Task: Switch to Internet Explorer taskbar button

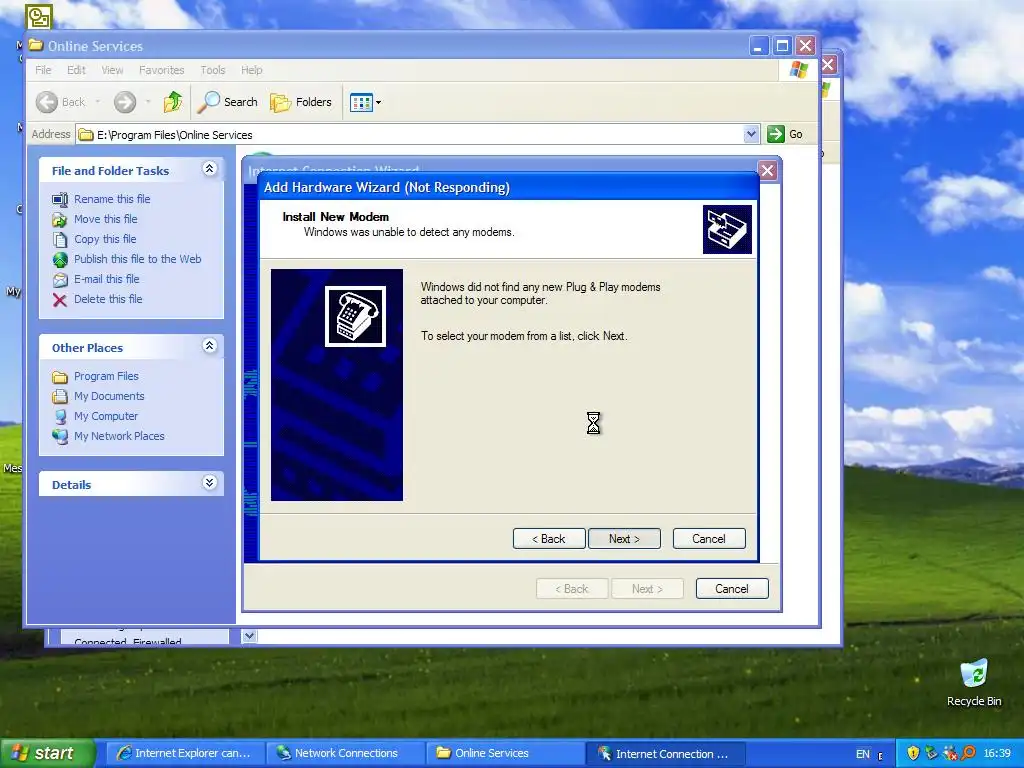Action: (185, 753)
